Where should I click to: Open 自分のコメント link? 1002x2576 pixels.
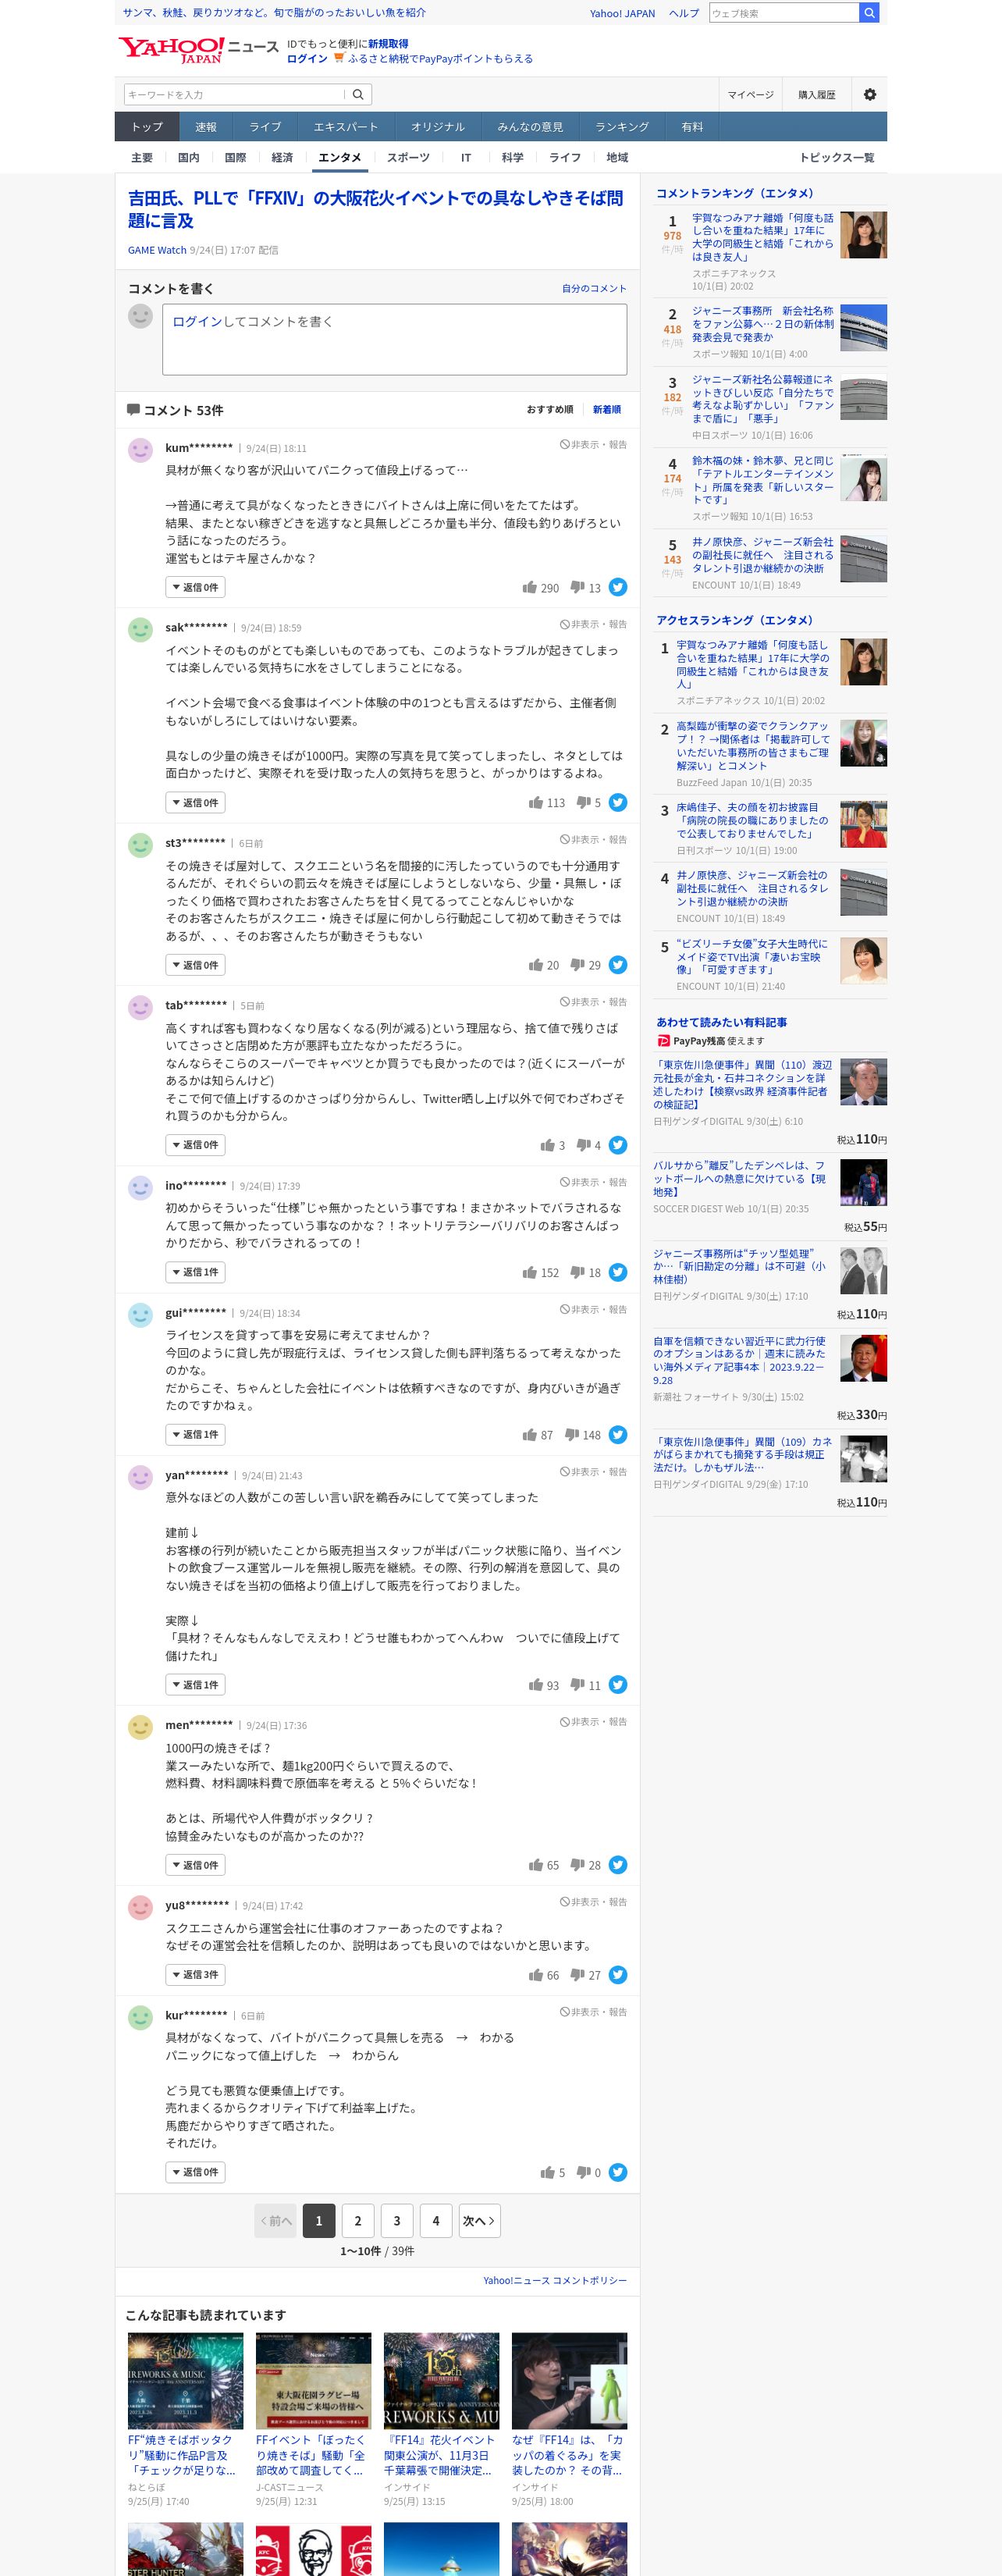click(x=594, y=288)
